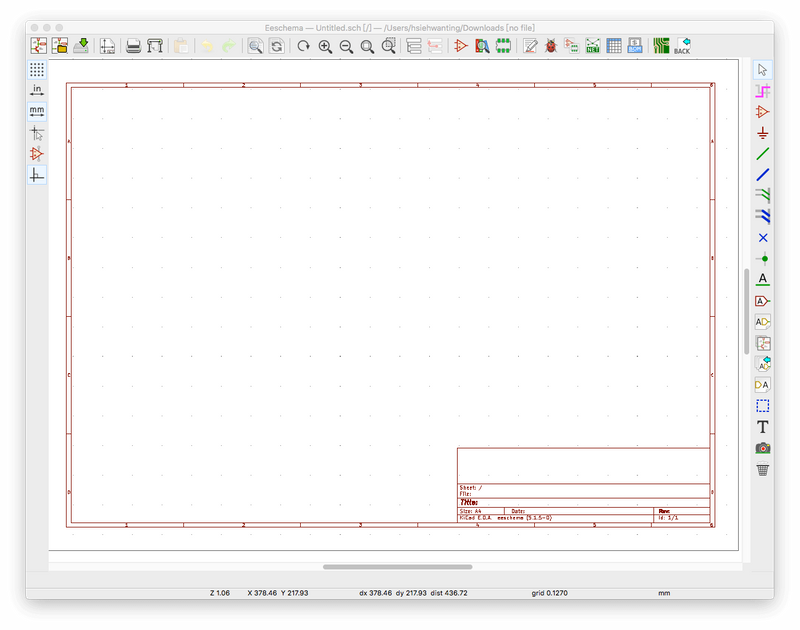The width and height of the screenshot is (800, 630).
Task: Generate bill of materials with BOM icon
Action: (635, 46)
